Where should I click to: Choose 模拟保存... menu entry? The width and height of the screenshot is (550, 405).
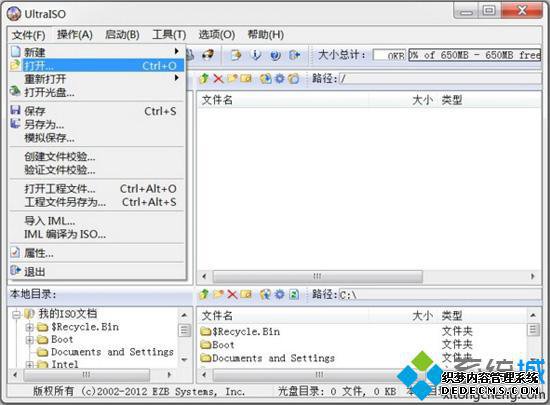96,138
